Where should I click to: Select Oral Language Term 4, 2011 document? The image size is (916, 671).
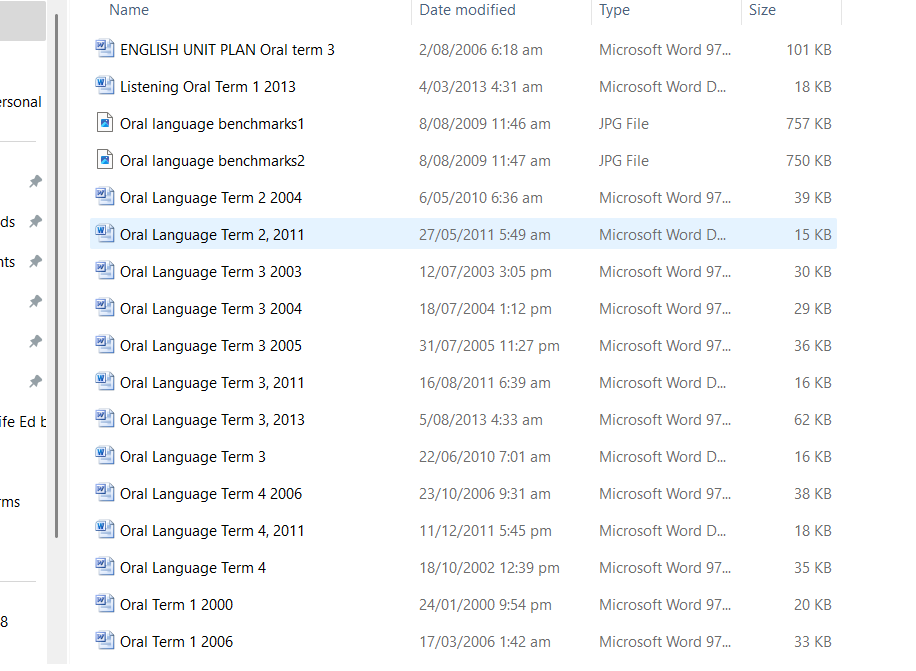tap(463, 530)
